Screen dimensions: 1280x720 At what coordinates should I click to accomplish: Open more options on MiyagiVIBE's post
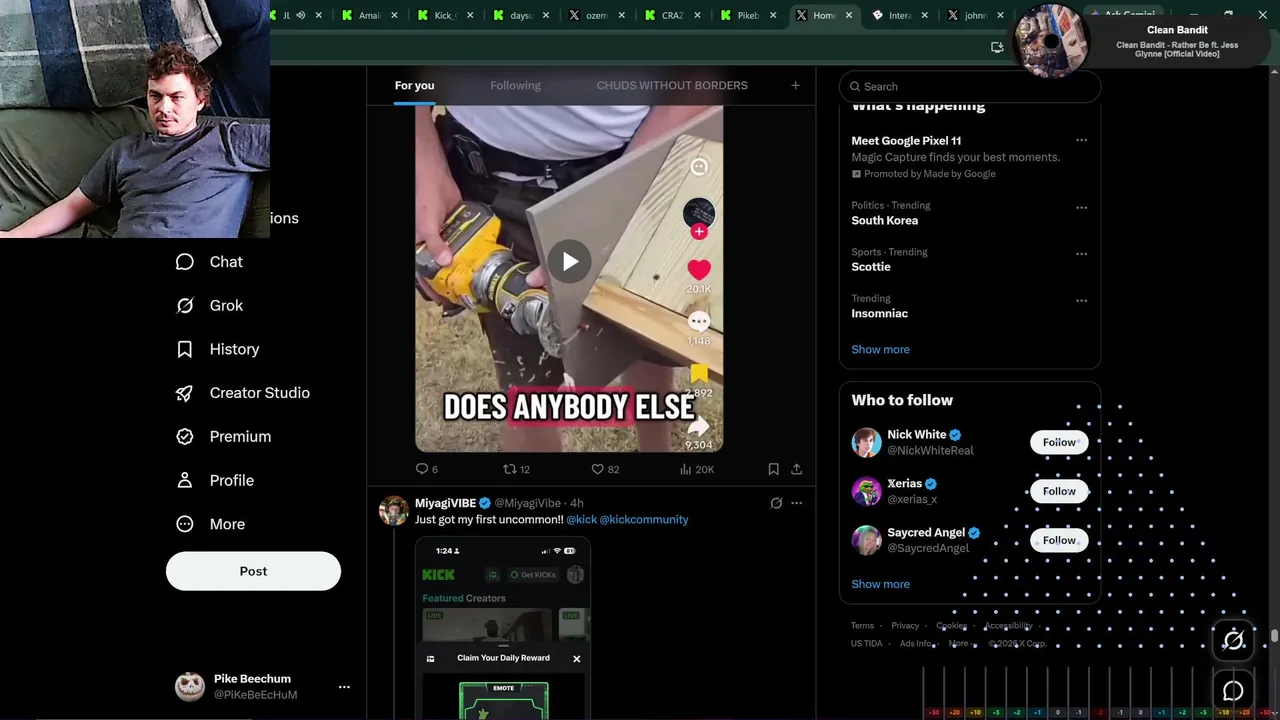(797, 503)
